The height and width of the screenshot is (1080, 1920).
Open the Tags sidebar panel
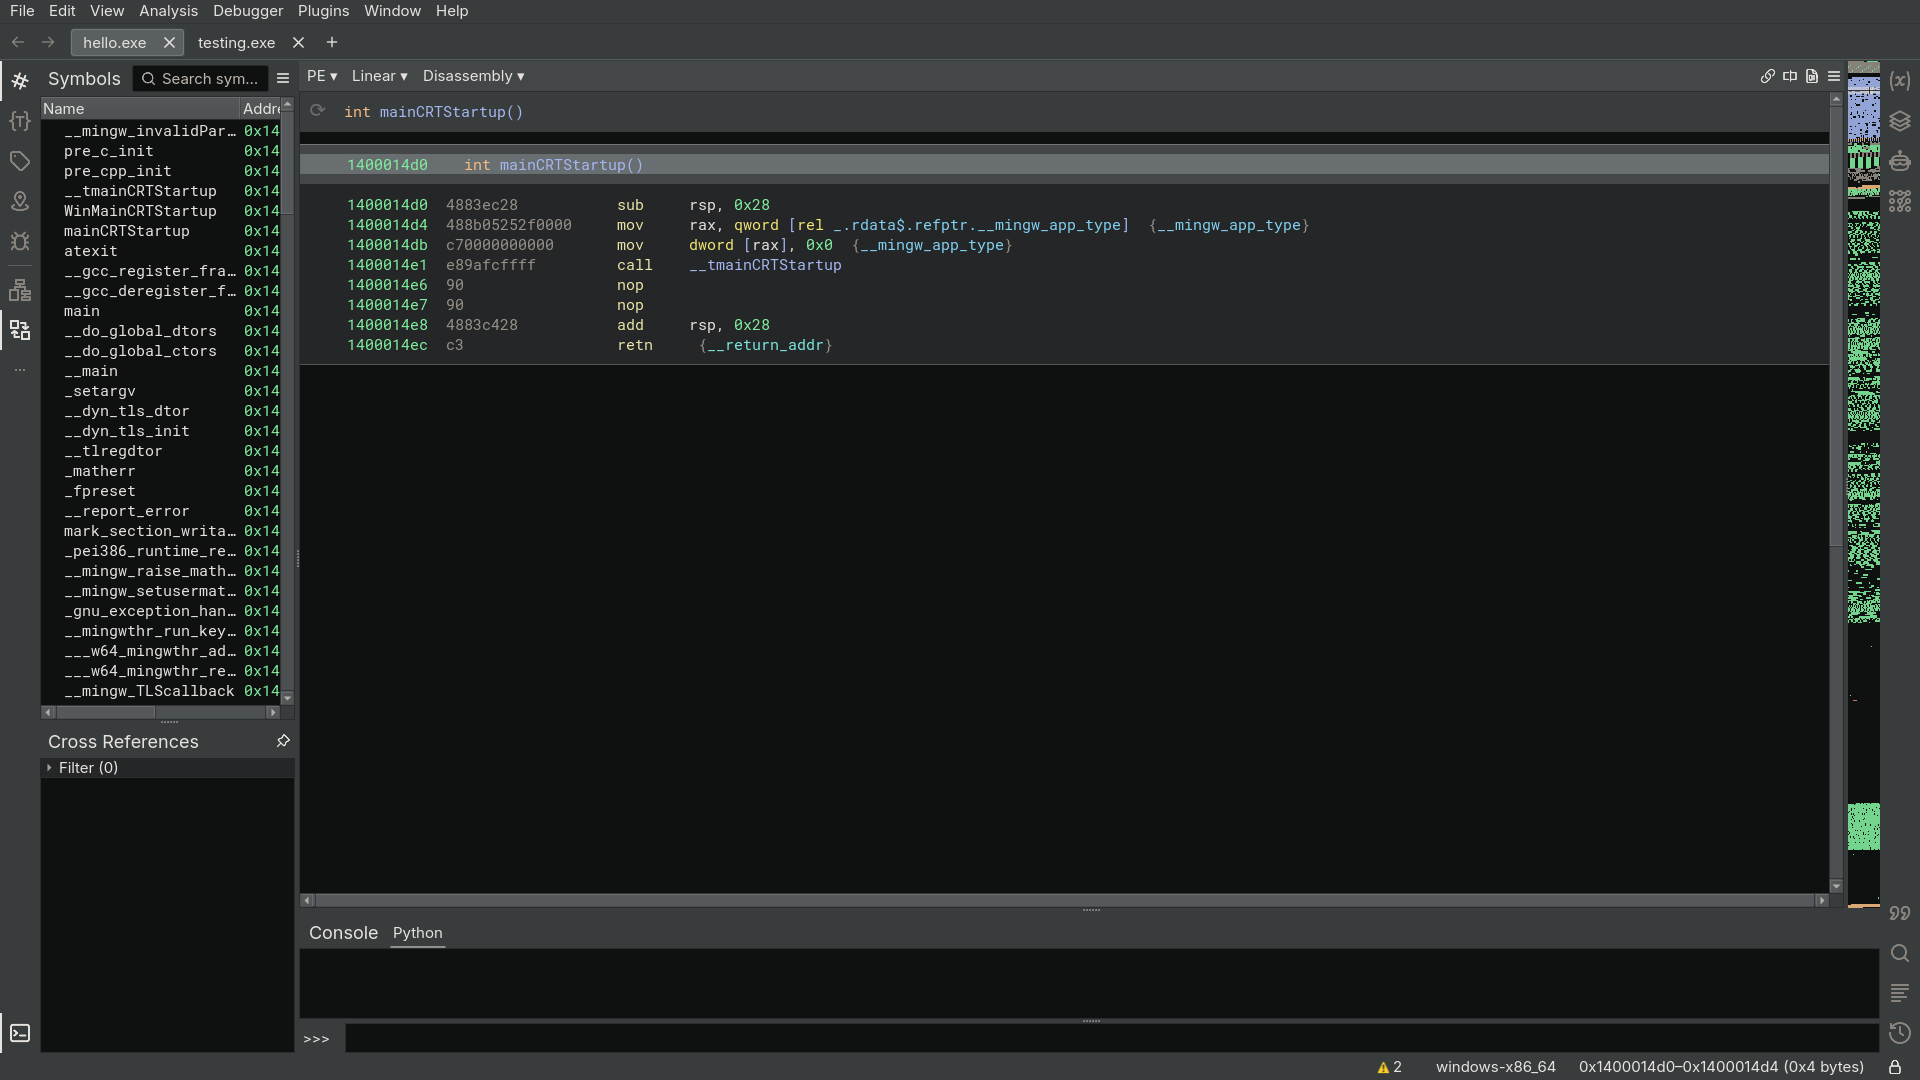[x=20, y=161]
